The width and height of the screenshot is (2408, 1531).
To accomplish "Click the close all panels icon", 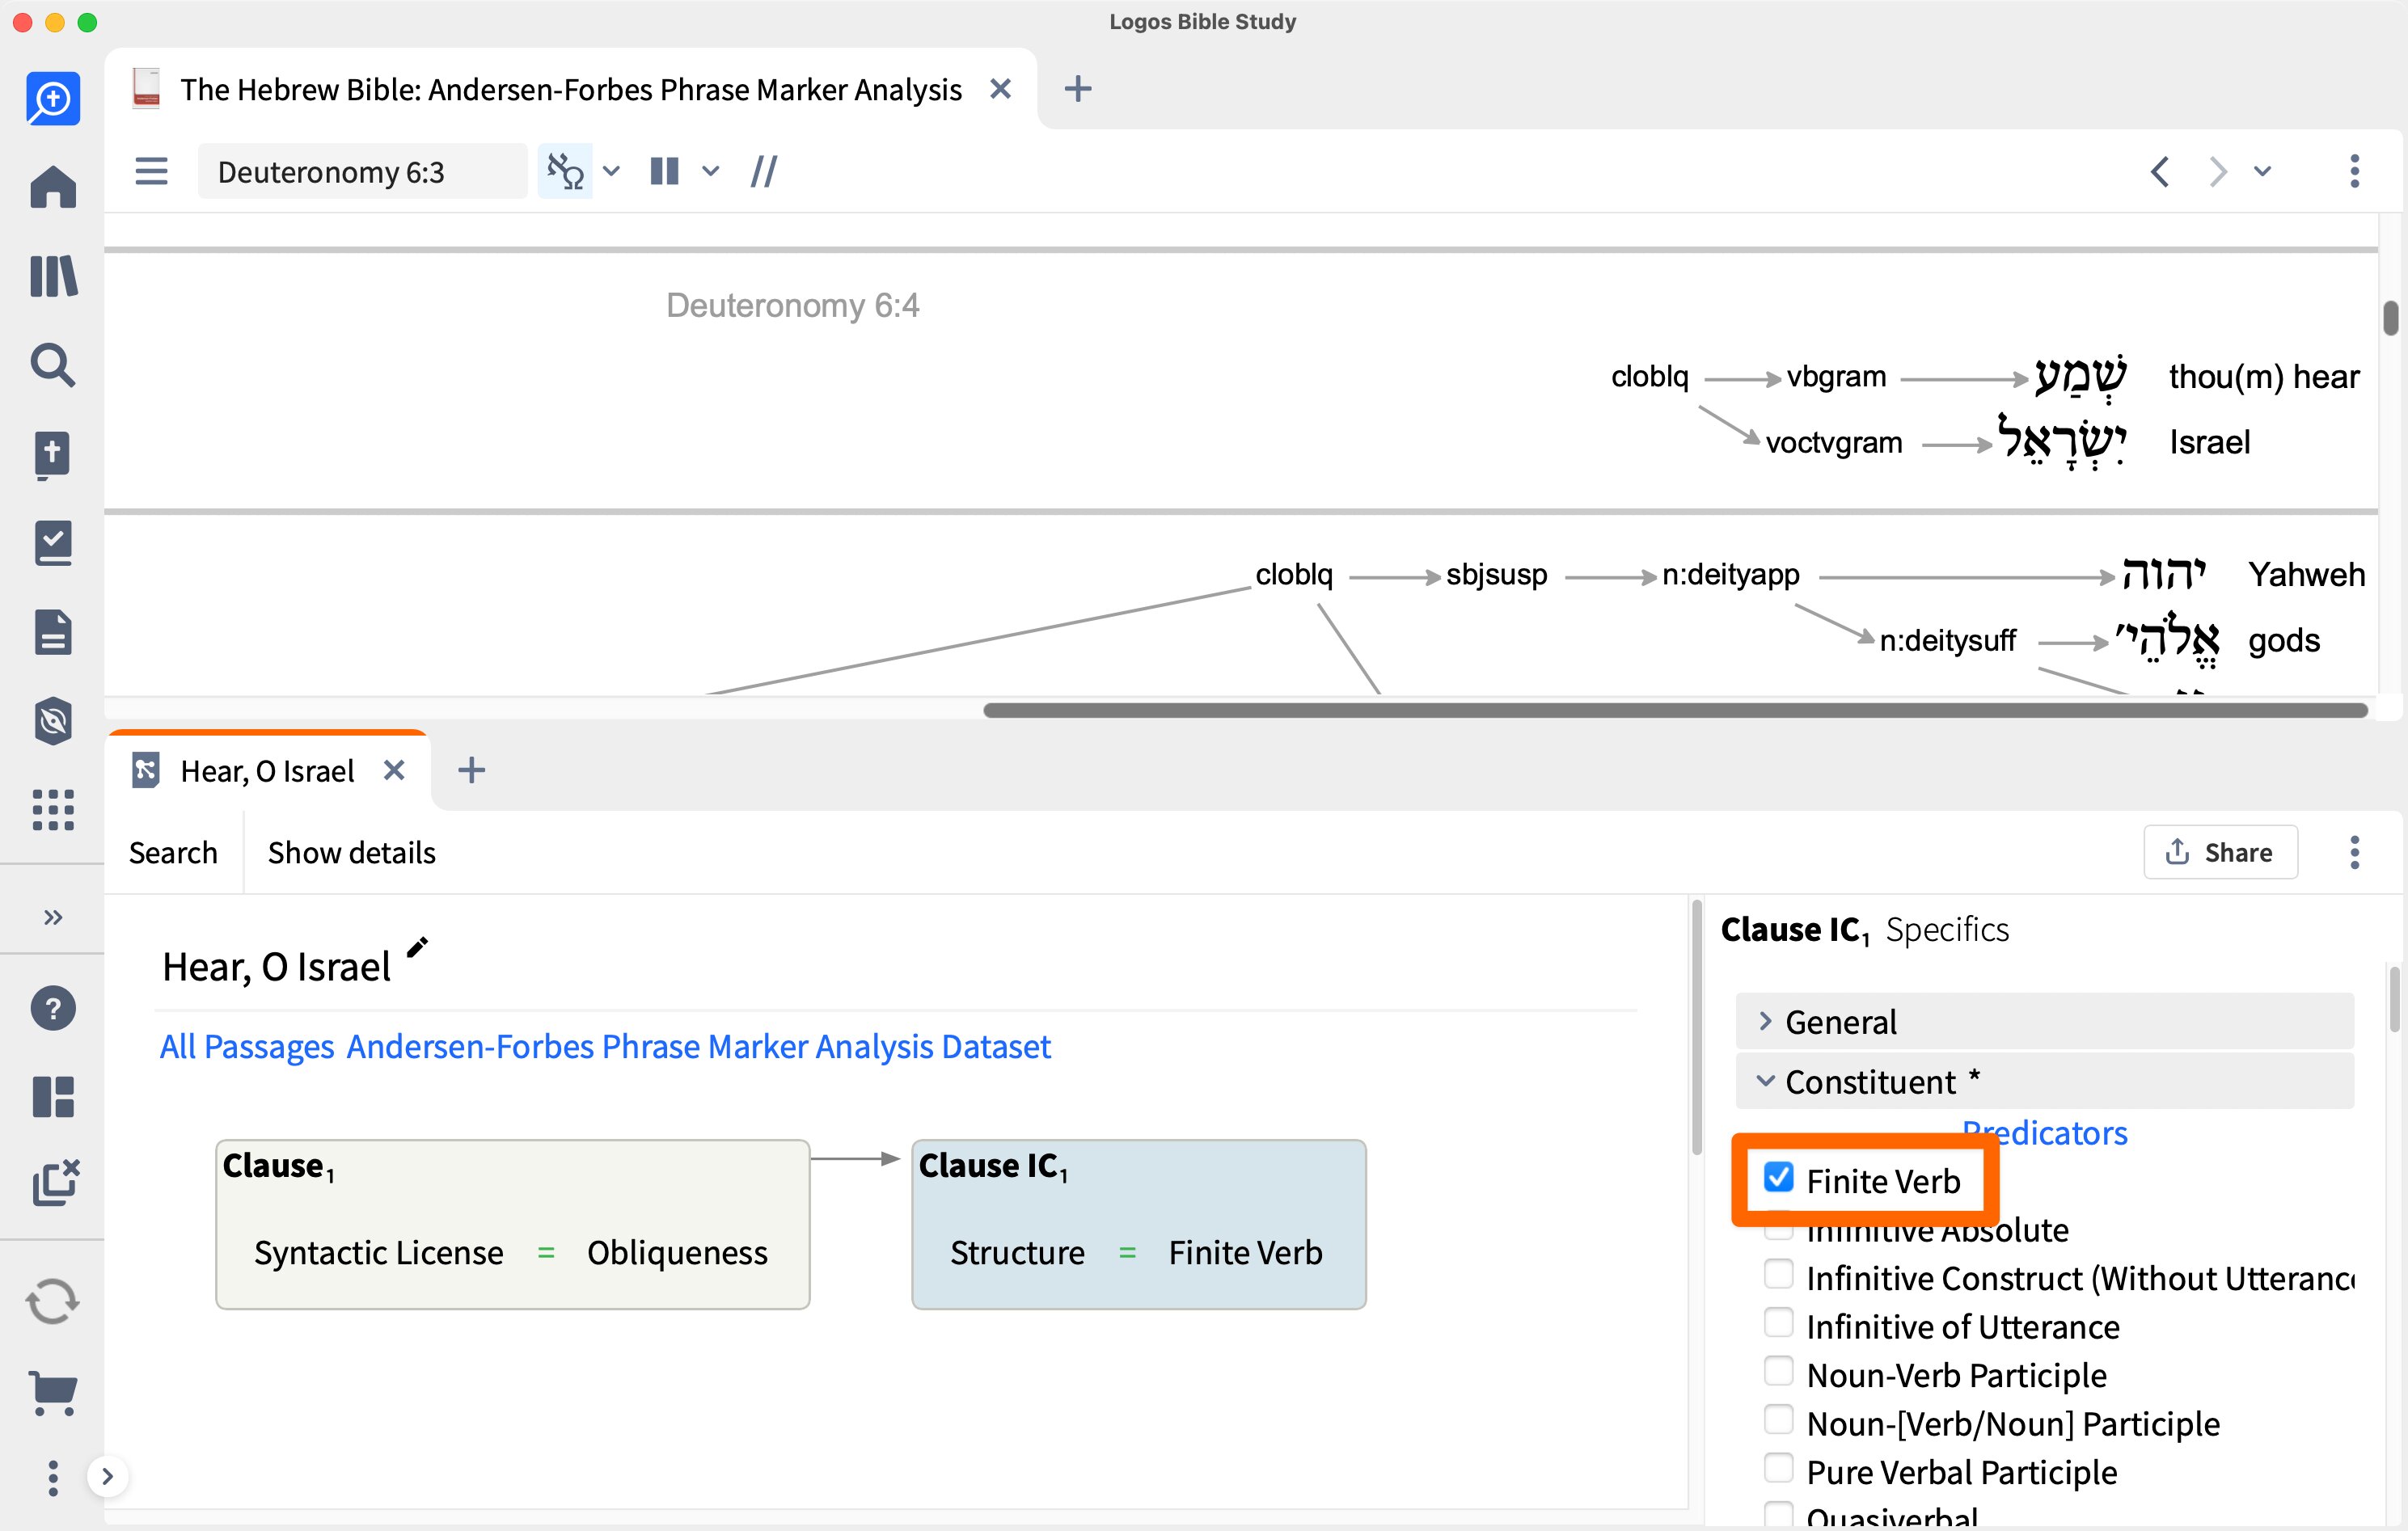I will [55, 1183].
